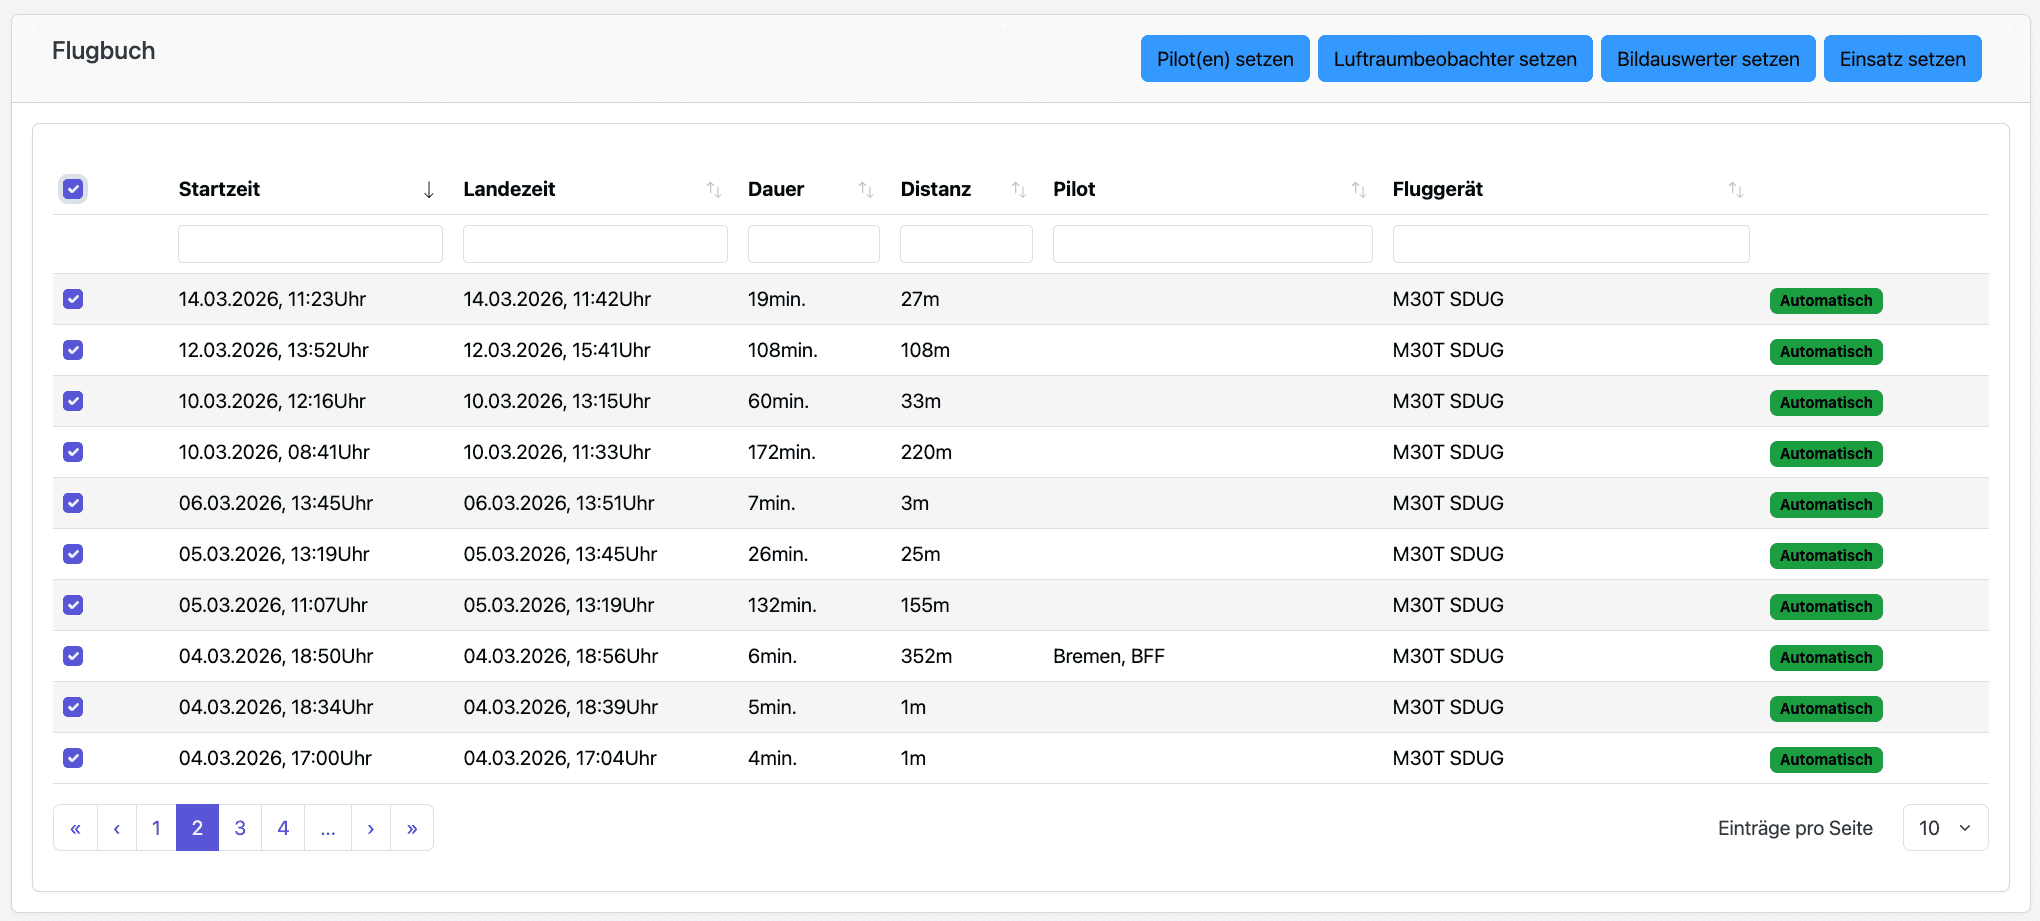2040x921 pixels.
Task: Deselect the row with pilot Bremen, BFF
Action: [x=73, y=656]
